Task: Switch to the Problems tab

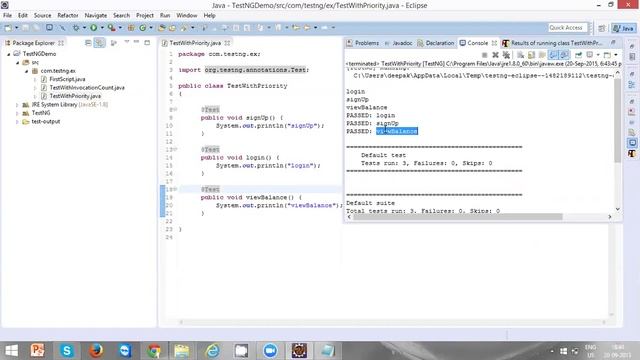Action: pos(363,43)
